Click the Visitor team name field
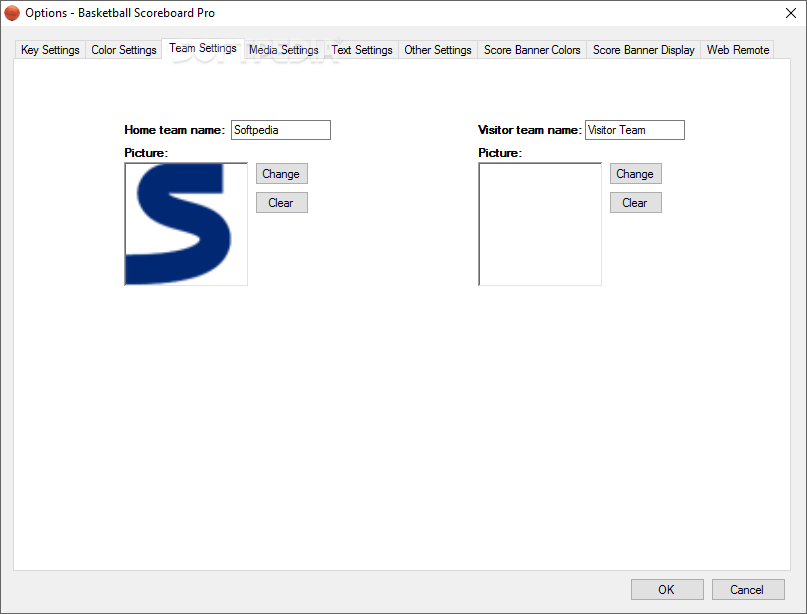The height and width of the screenshot is (614, 807). pyautogui.click(x=635, y=130)
